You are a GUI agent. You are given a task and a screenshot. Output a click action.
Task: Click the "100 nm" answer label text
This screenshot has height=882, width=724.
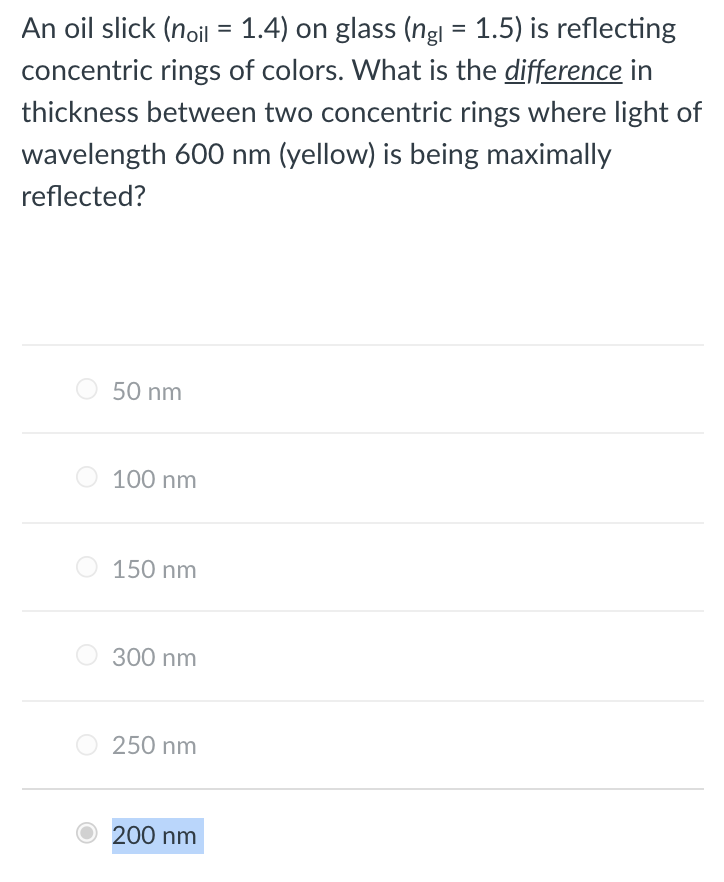pyautogui.click(x=154, y=480)
